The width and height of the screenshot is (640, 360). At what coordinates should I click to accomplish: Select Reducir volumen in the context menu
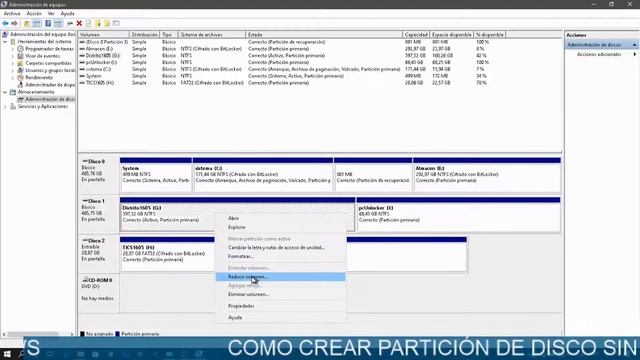280,277
